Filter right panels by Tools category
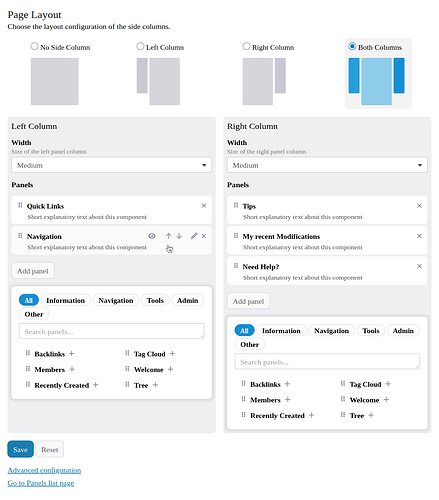This screenshot has width=439, height=500. click(x=371, y=331)
